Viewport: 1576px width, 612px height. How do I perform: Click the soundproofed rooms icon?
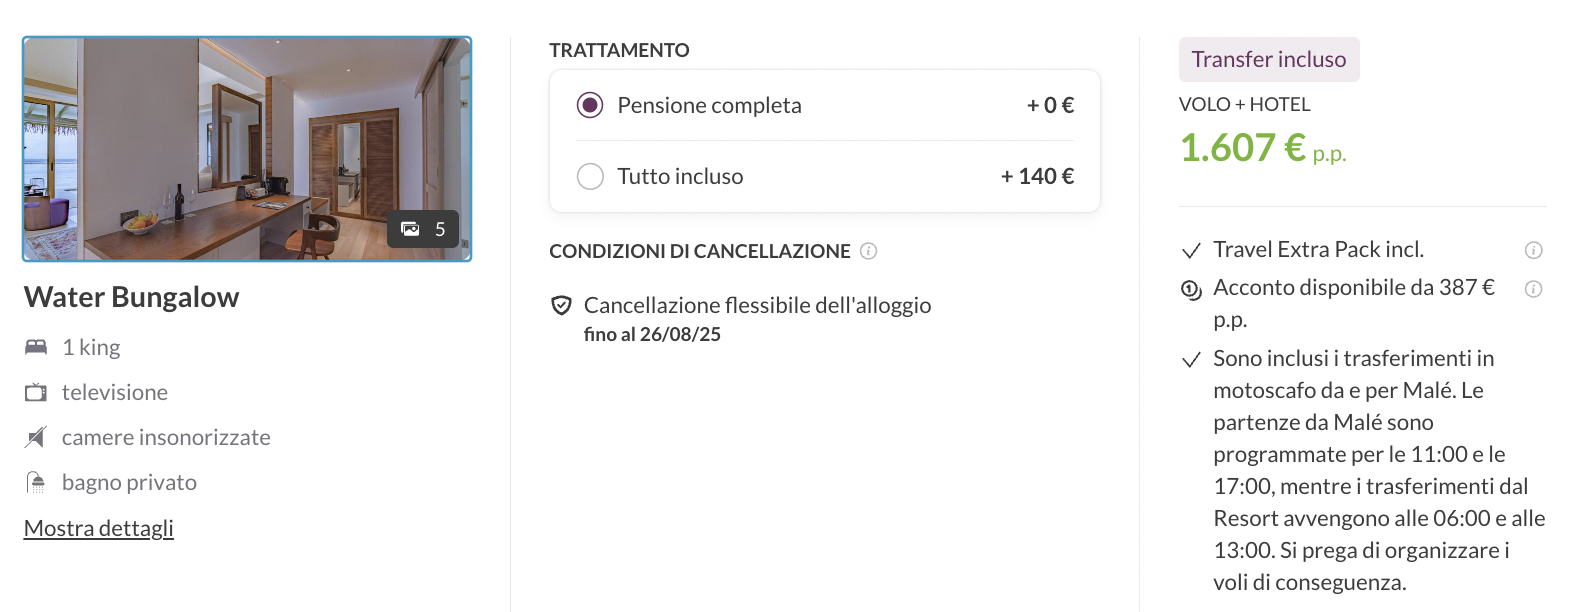click(36, 437)
